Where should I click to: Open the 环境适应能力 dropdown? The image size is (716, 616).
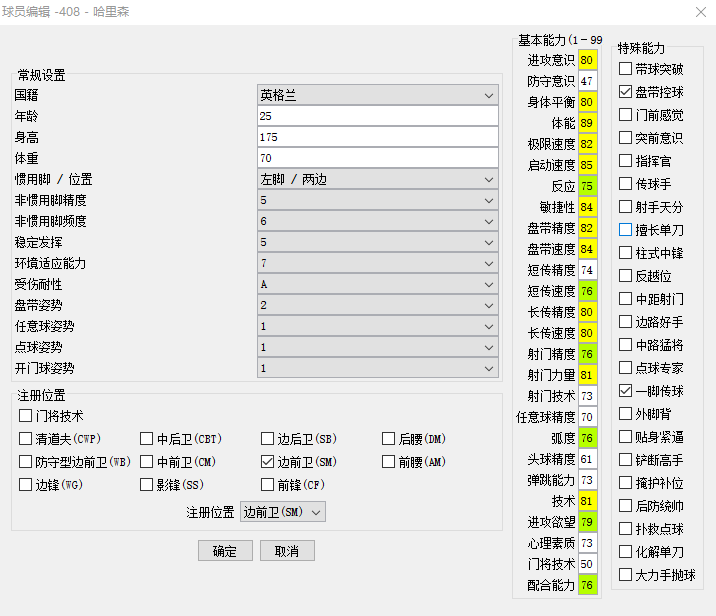click(x=378, y=263)
